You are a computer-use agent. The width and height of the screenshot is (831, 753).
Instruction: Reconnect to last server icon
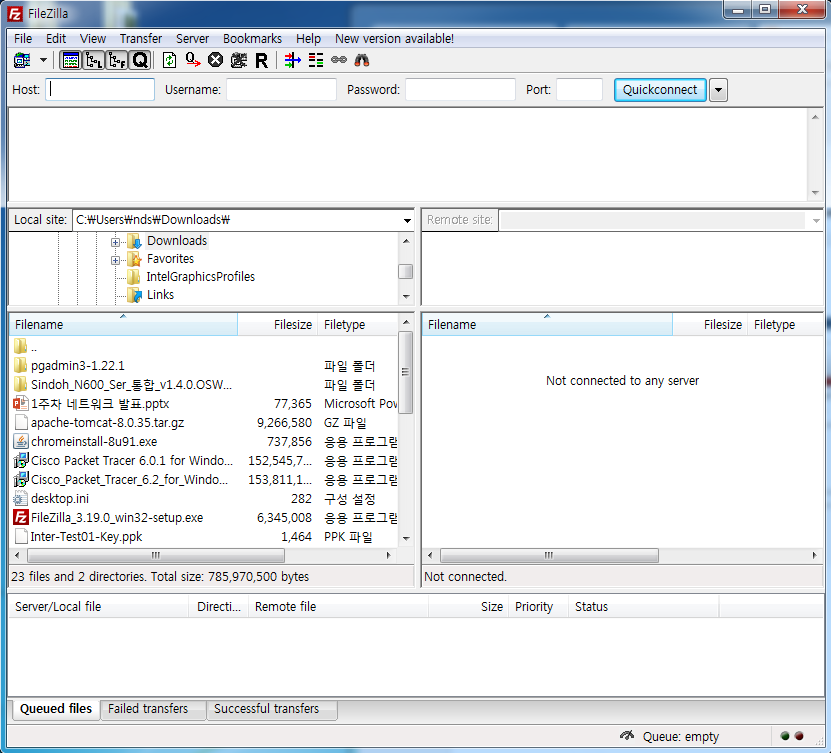[x=262, y=60]
